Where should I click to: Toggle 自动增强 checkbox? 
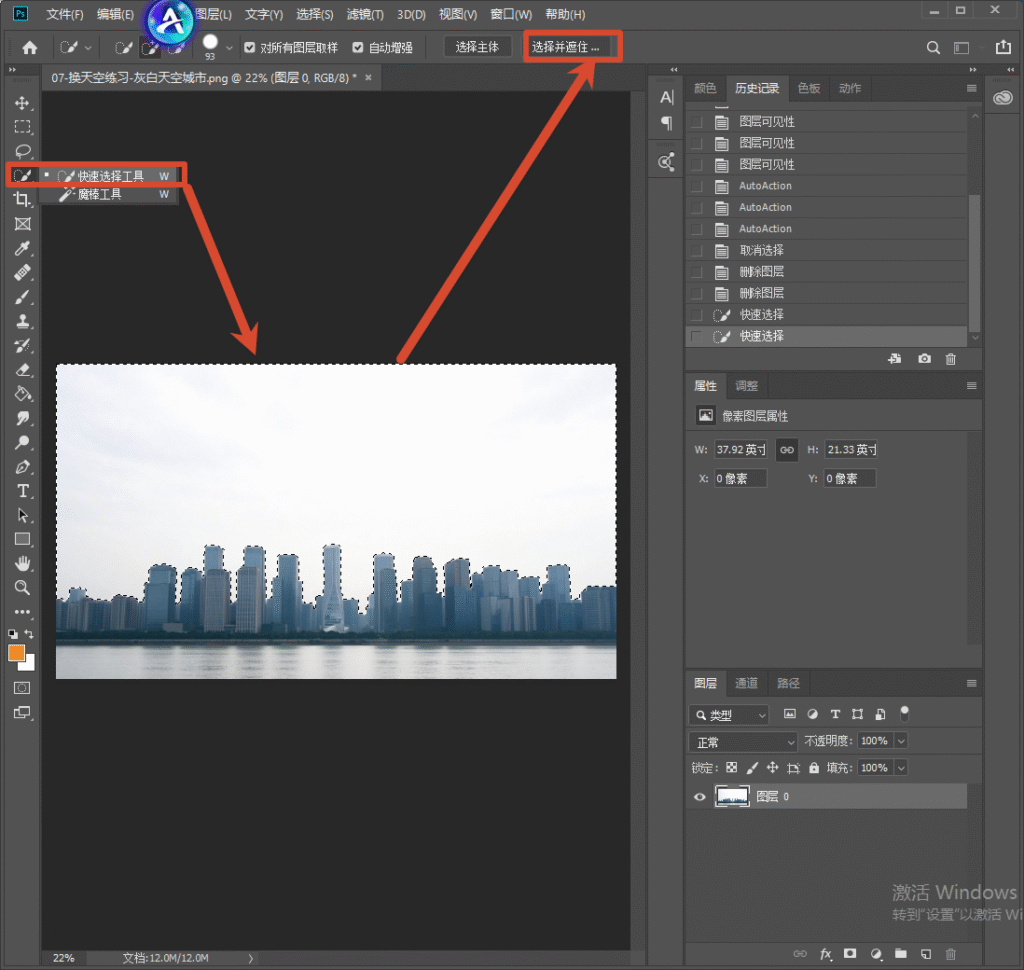(x=357, y=47)
